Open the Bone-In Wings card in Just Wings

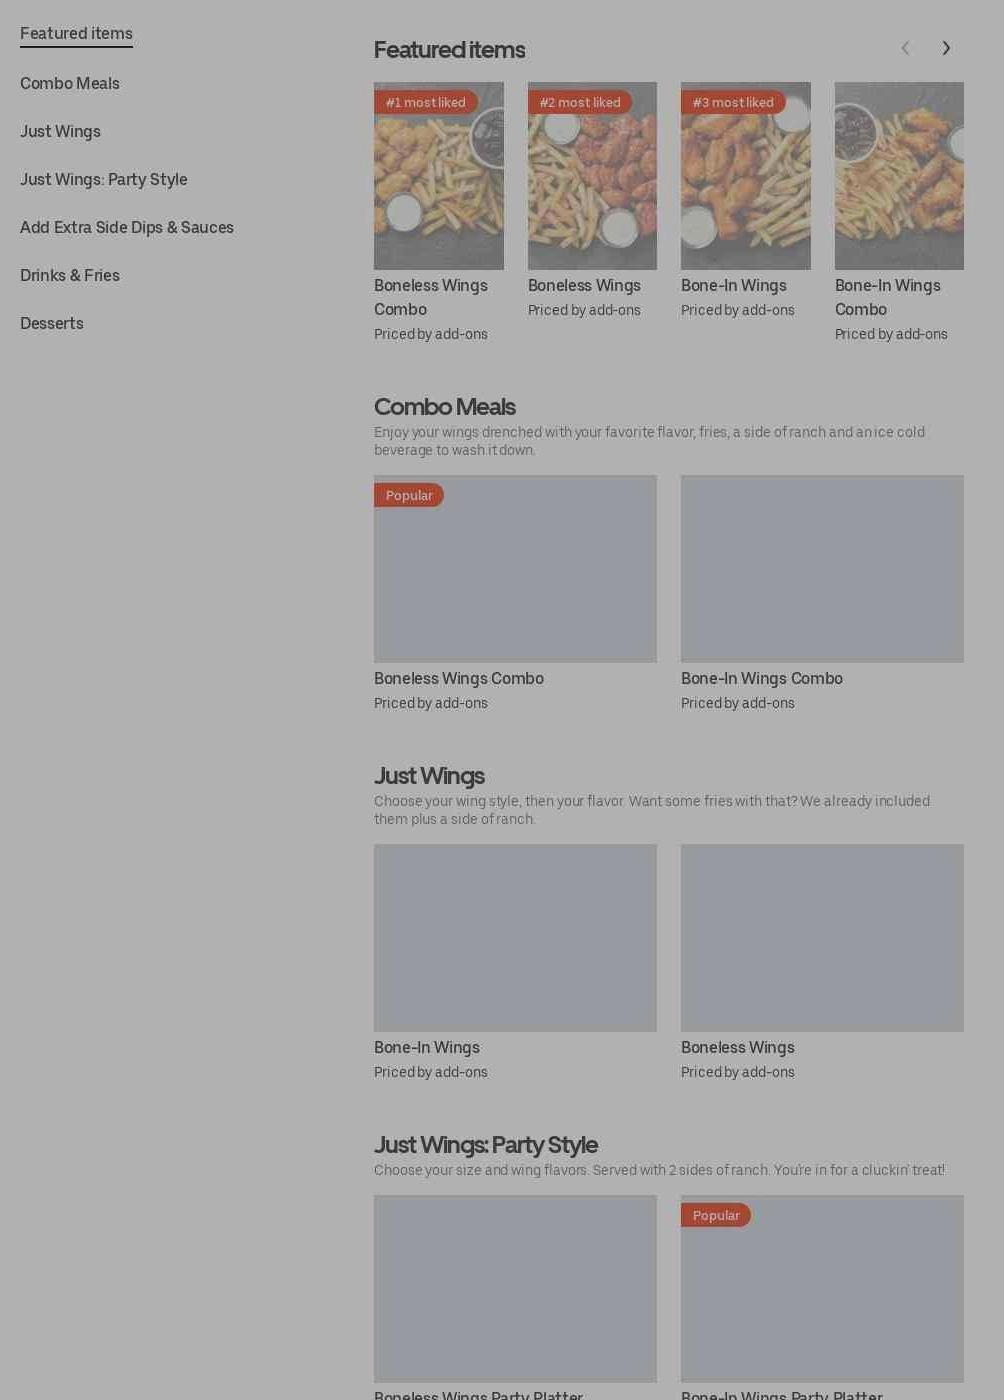515,938
